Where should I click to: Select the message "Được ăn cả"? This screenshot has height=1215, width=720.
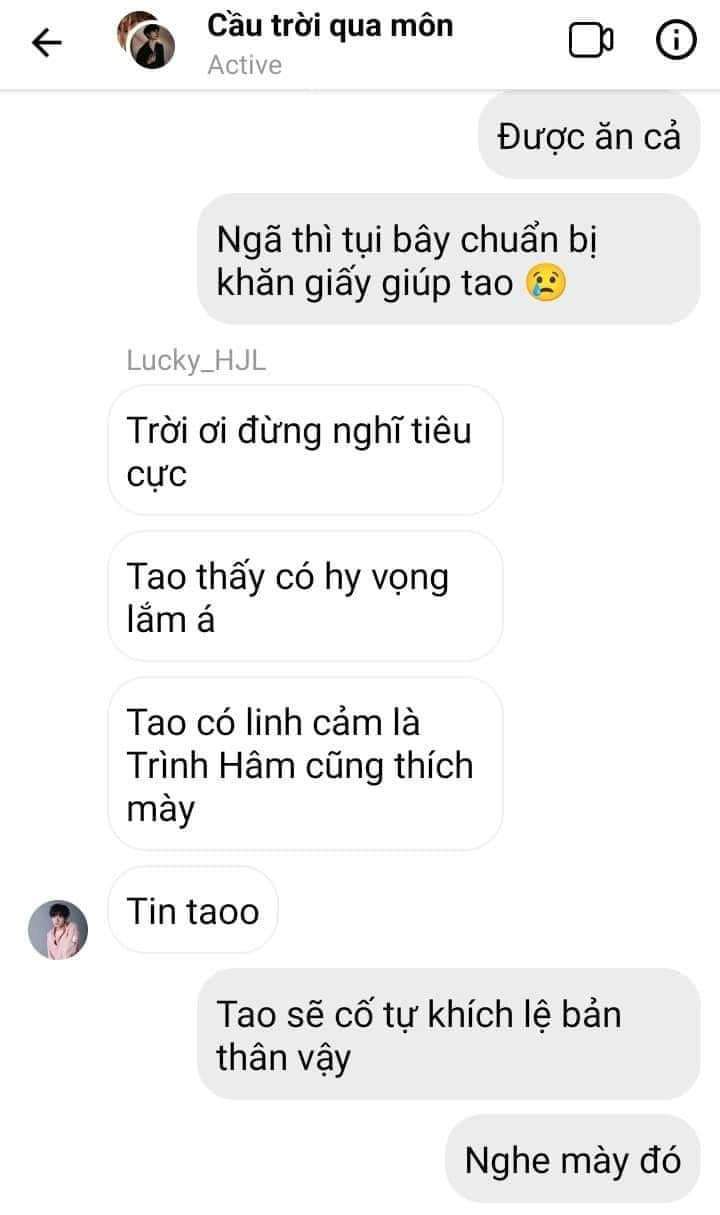coord(589,136)
